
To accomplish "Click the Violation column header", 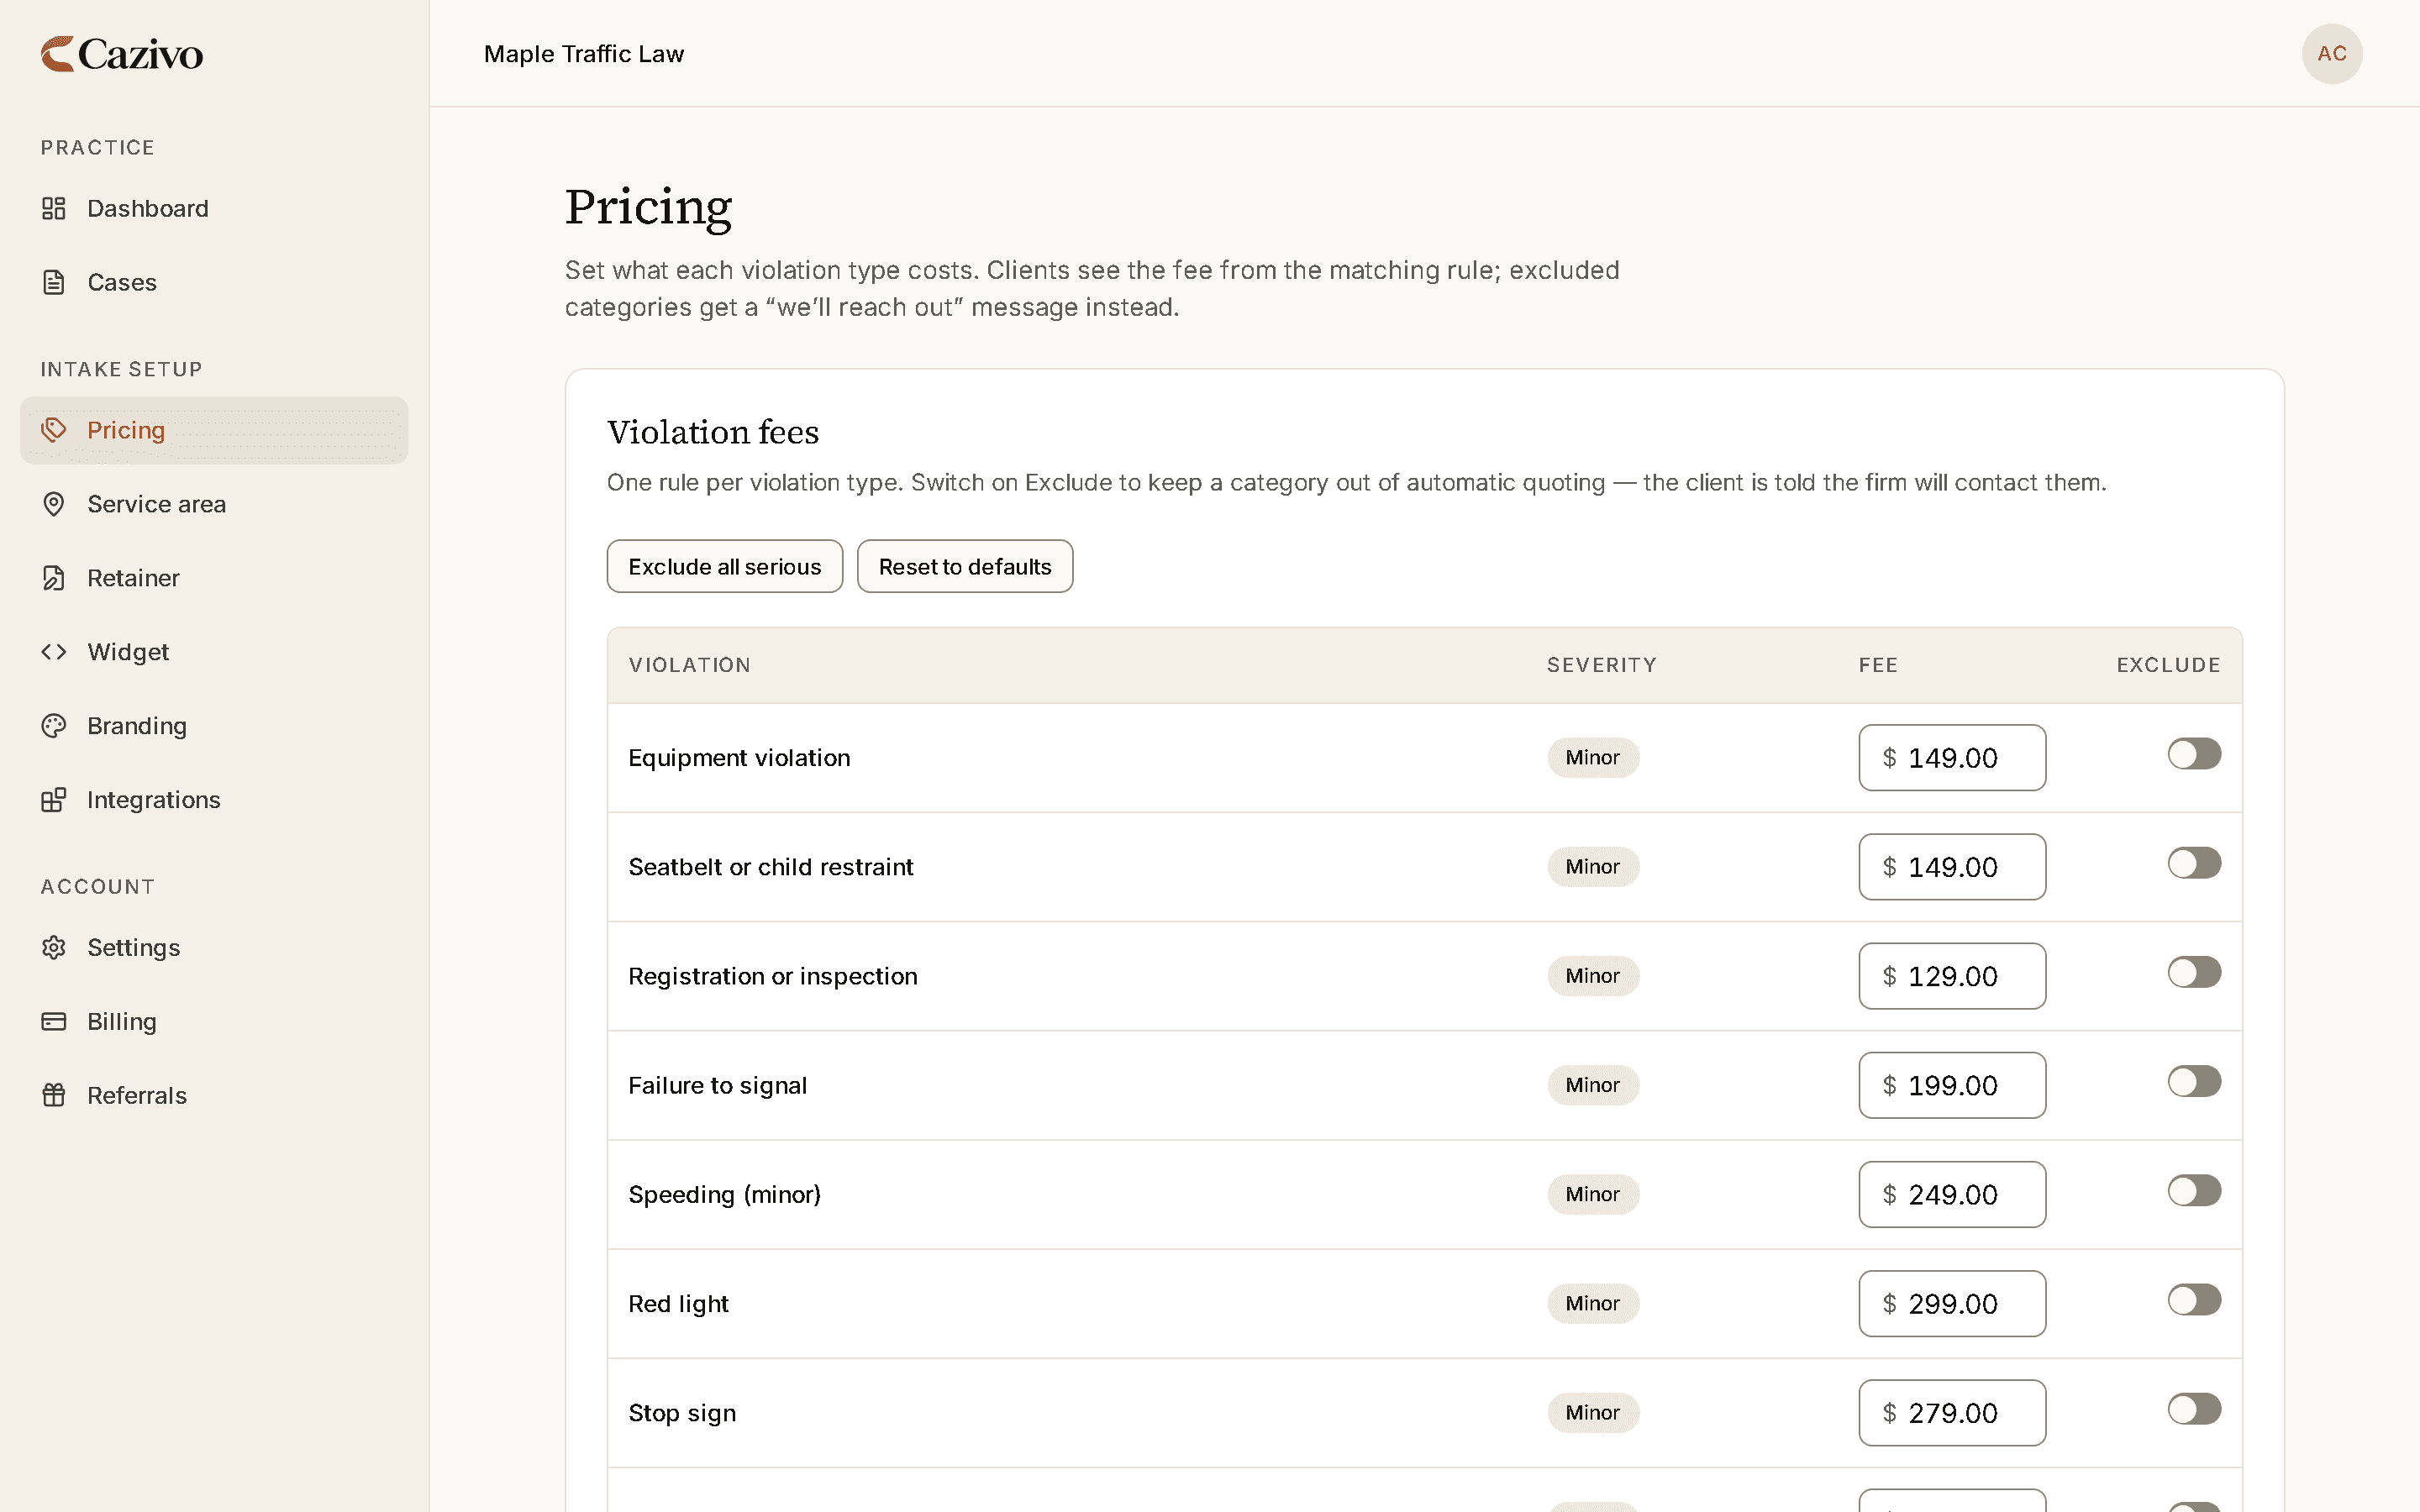I will 690,665.
